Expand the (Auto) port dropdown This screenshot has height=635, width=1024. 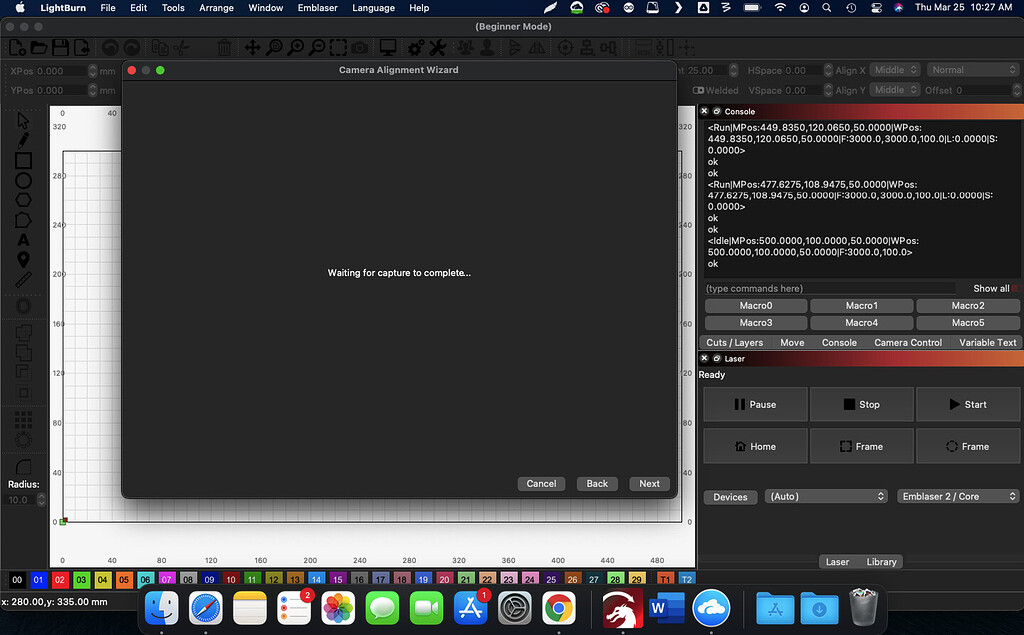coord(826,497)
